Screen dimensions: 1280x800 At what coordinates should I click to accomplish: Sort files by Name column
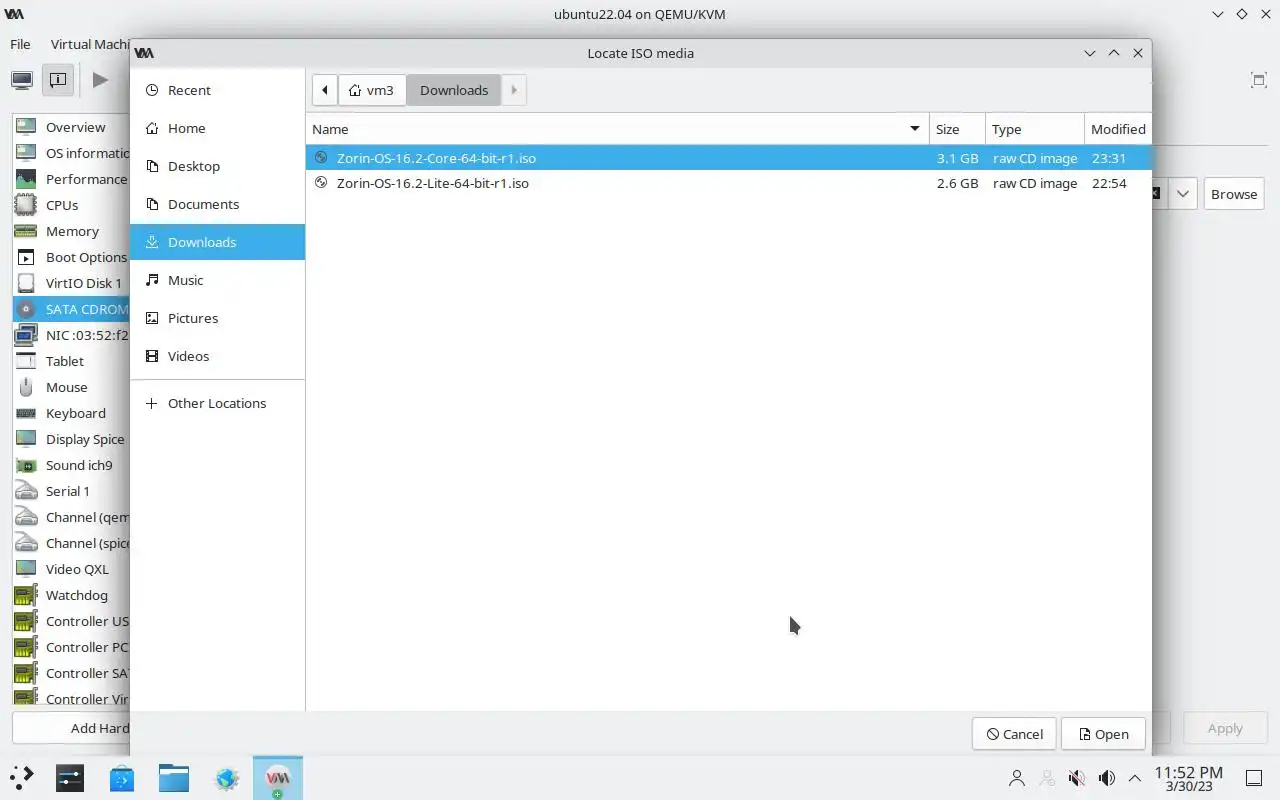617,129
